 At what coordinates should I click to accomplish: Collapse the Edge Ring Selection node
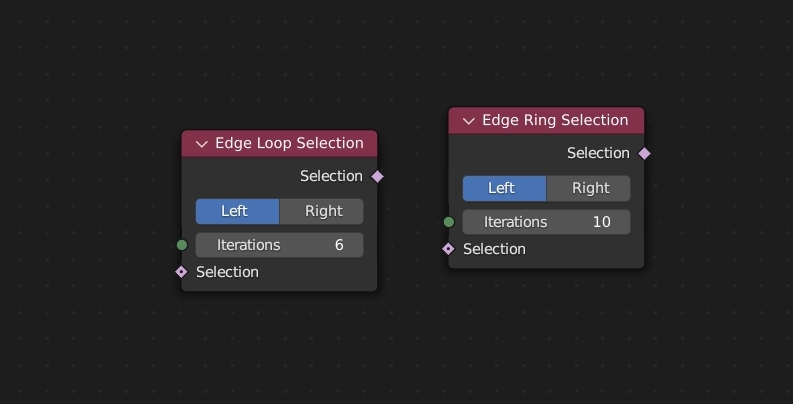click(469, 121)
